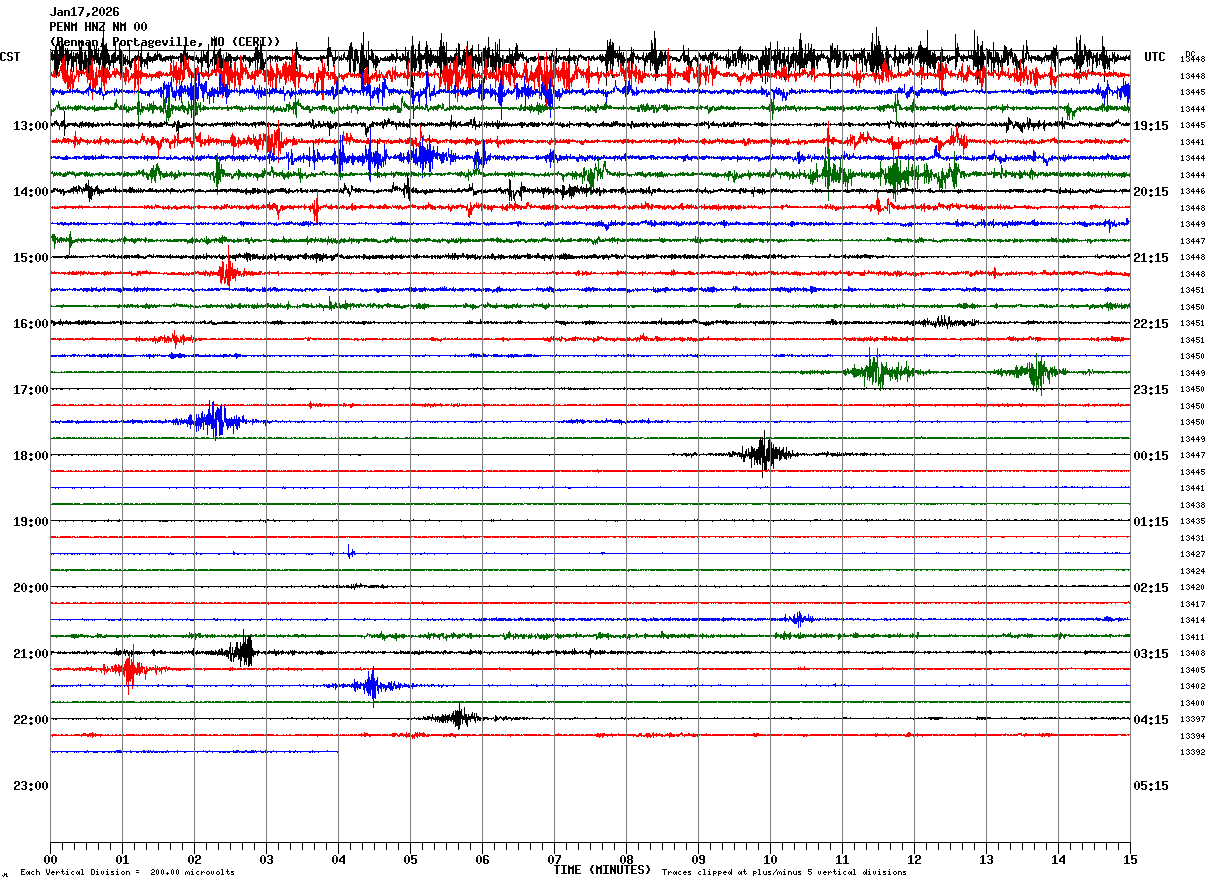The image size is (1210, 886).
Task: Click the black seismic burst on the 22:00 trace
Action: 458,717
